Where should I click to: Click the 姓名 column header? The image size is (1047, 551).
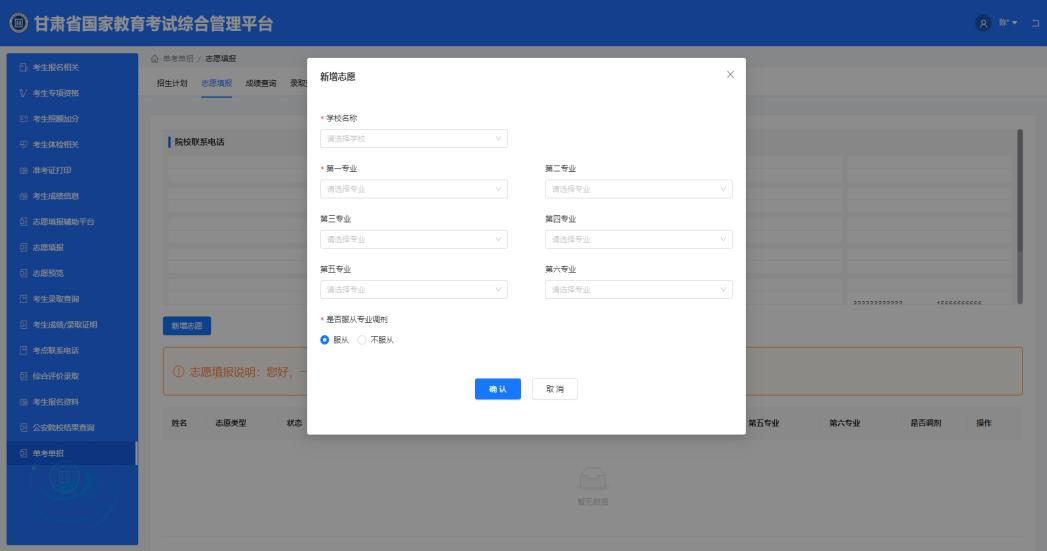click(x=179, y=423)
